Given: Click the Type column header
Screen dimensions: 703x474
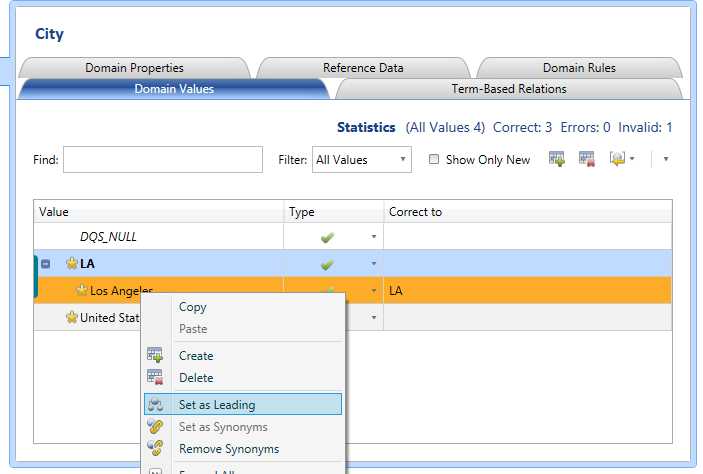Looking at the screenshot, I should 334,212.
